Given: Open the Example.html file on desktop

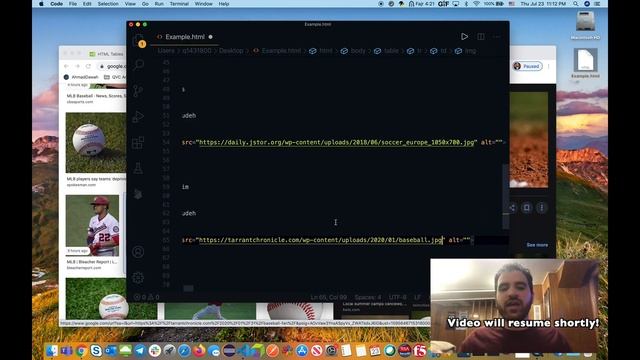Looking at the screenshot, I should click(585, 63).
